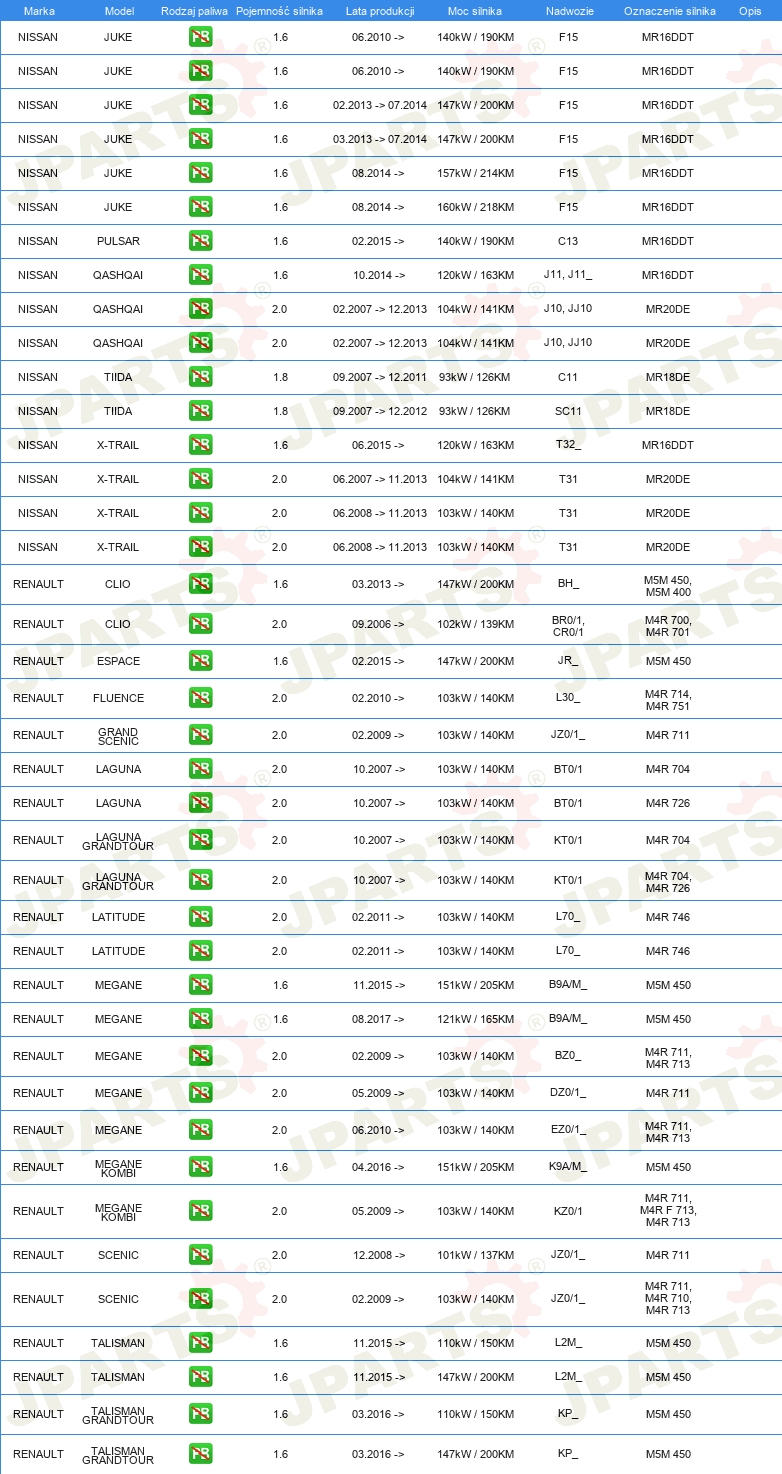Click fuel icon in Scenic 02.2009 row

tap(200, 1299)
